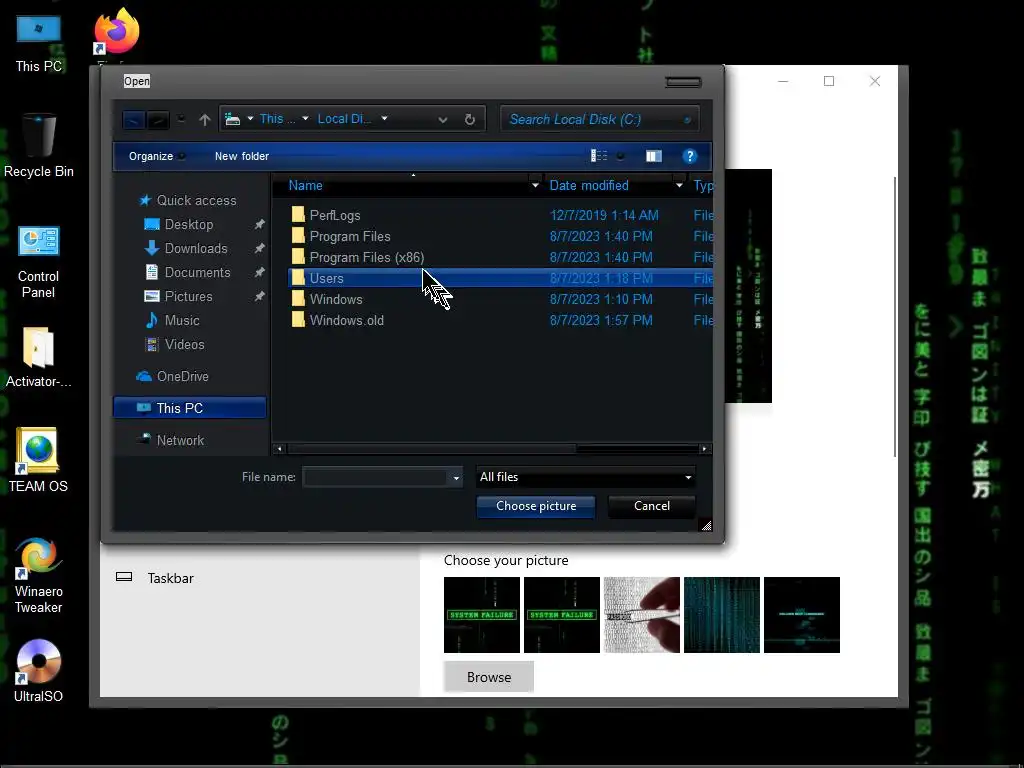Change view layout icon in toolbar

pyautogui.click(x=599, y=155)
